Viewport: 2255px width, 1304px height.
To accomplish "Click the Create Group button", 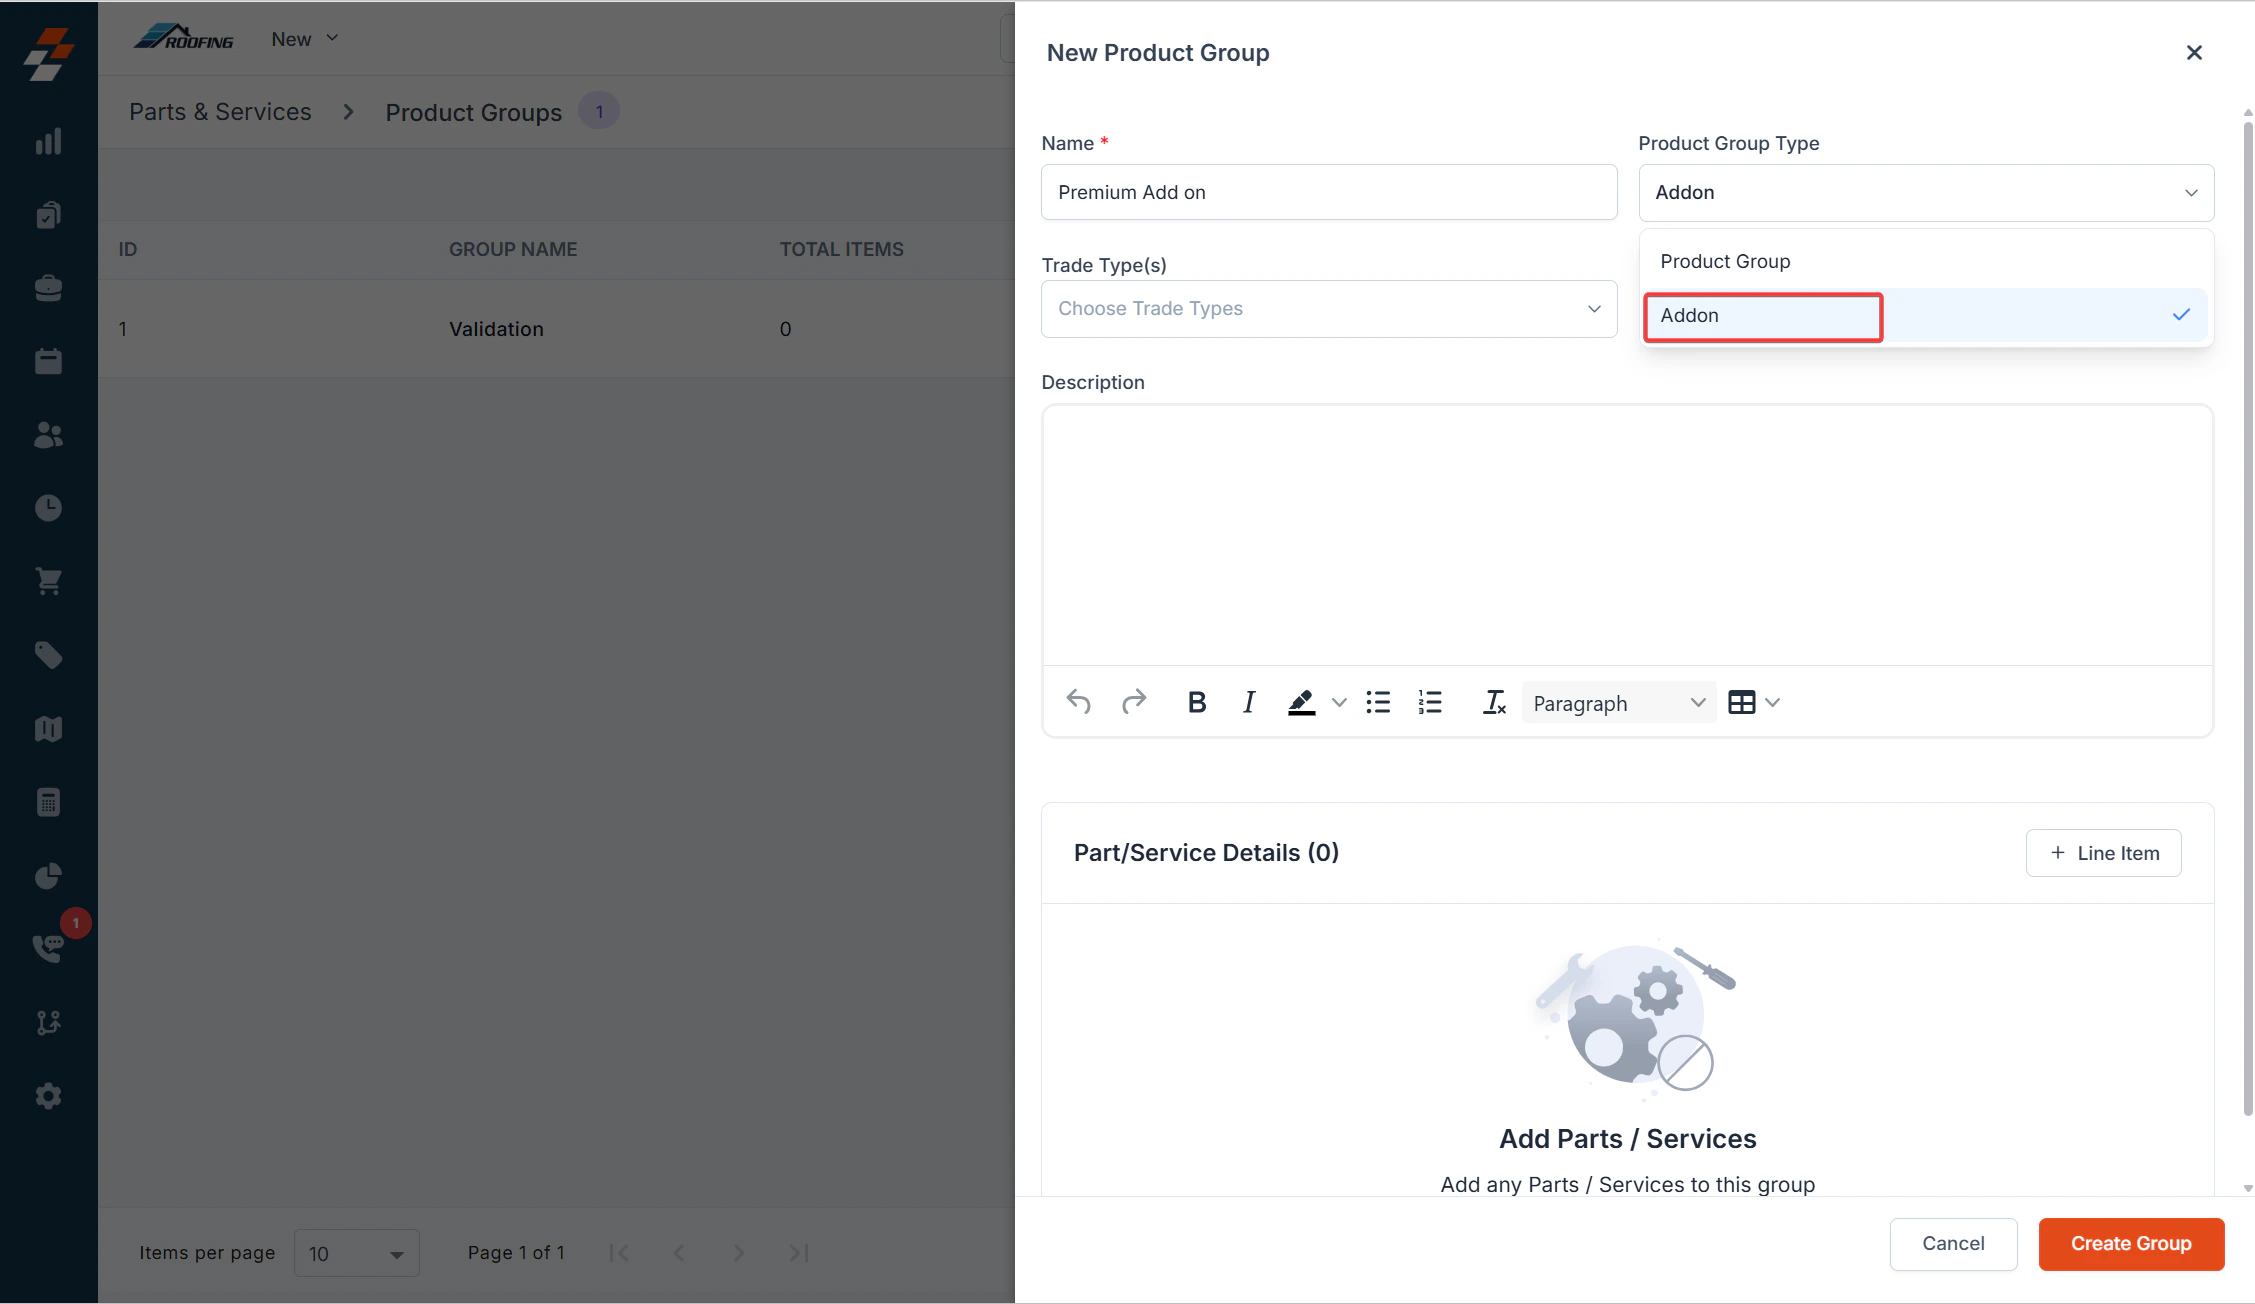I will (x=2130, y=1244).
